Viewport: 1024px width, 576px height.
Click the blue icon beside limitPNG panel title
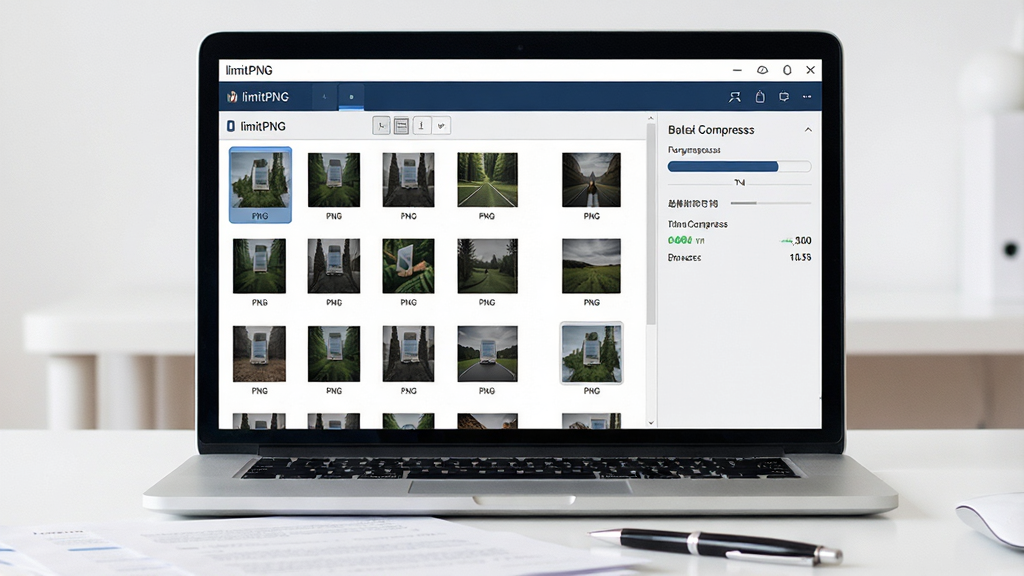(231, 126)
